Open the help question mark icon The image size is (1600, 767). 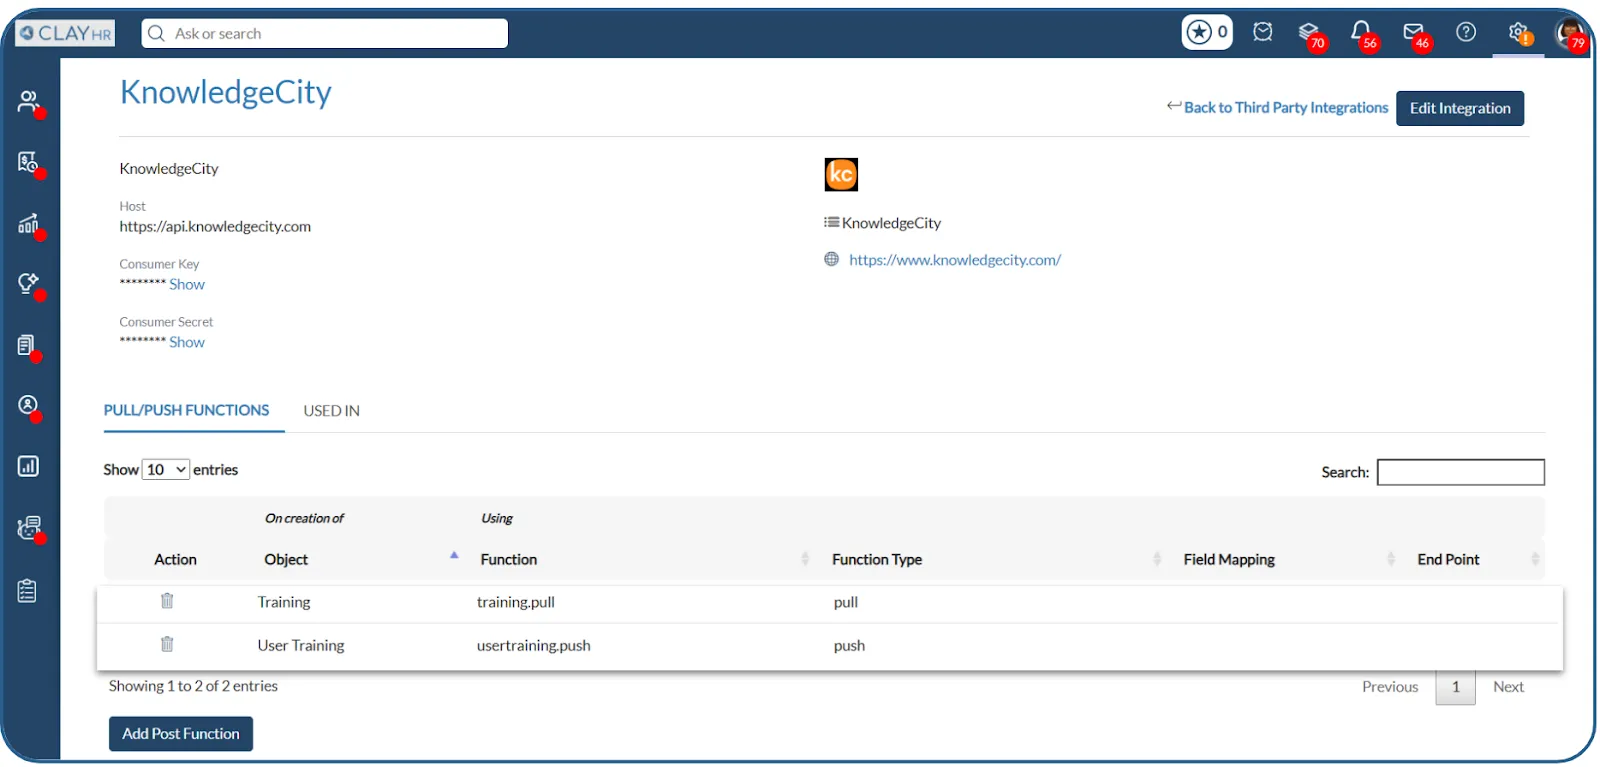(x=1466, y=32)
